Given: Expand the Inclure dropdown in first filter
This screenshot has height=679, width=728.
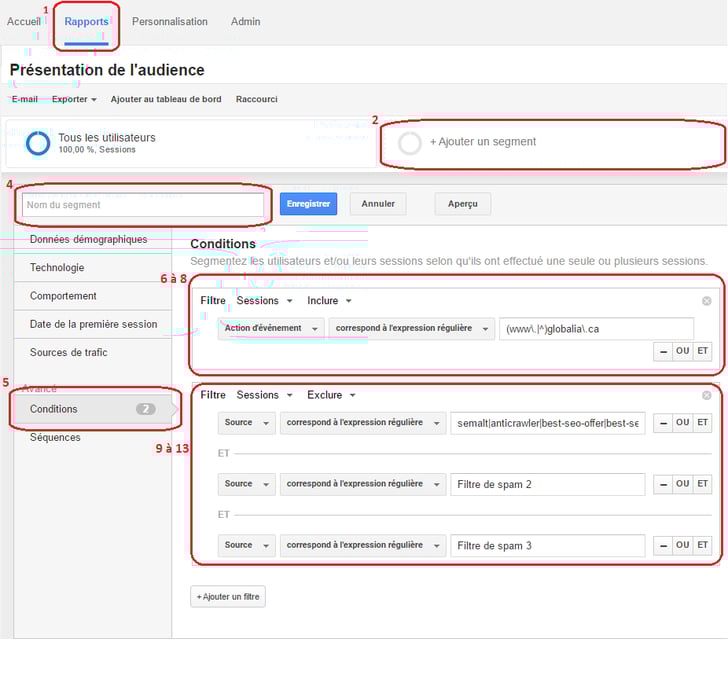Looking at the screenshot, I should click(329, 301).
